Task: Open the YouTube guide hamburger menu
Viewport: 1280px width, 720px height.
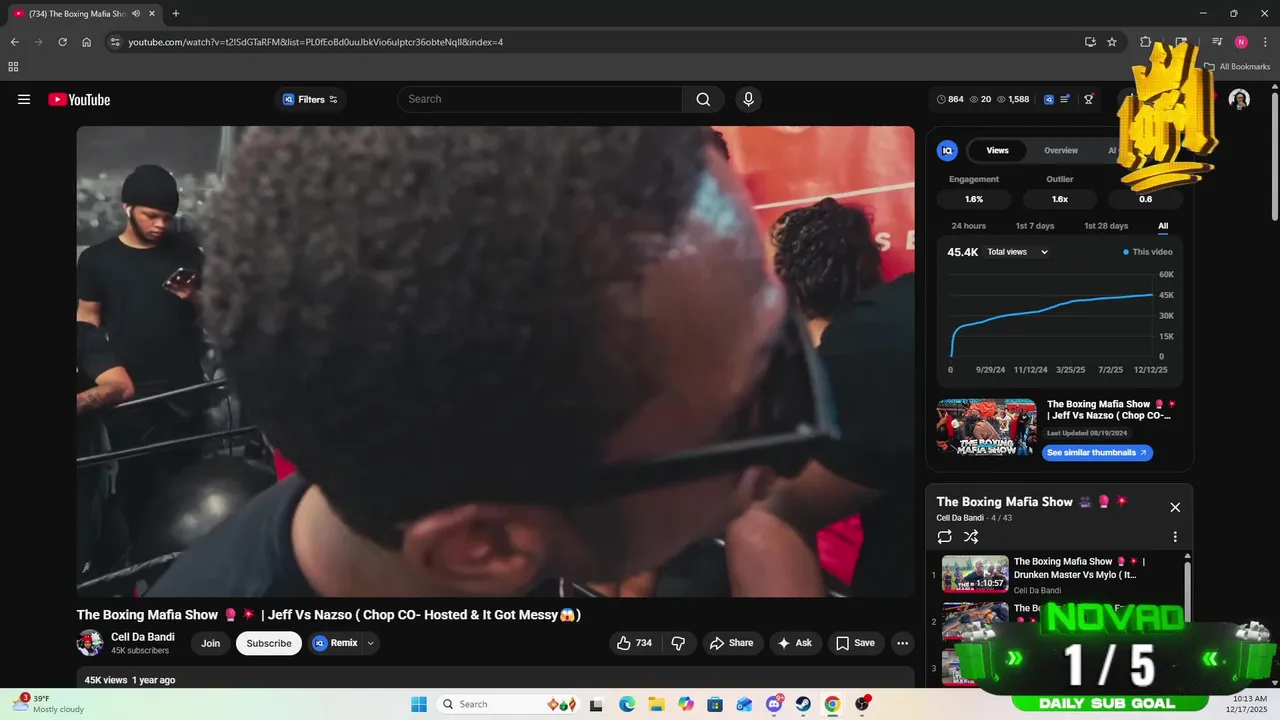Action: pos(24,99)
